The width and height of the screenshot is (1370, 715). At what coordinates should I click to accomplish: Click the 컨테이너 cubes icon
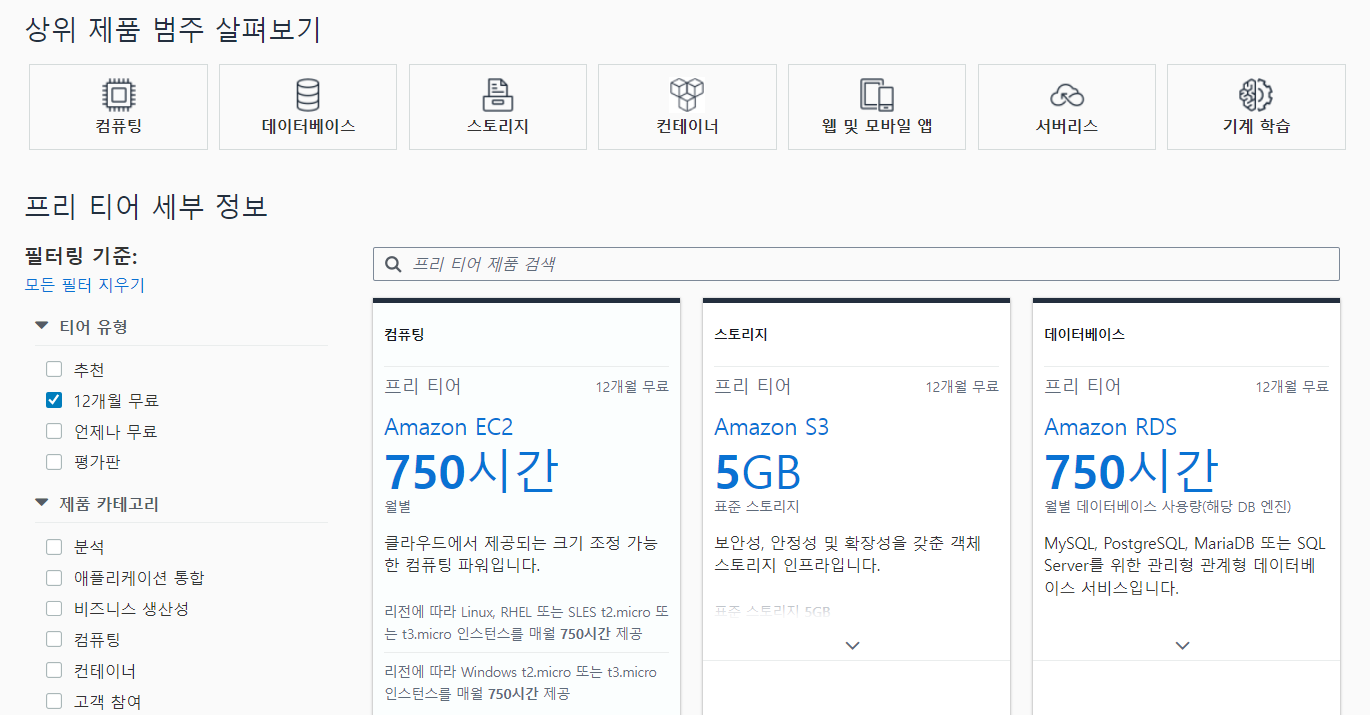(x=687, y=95)
